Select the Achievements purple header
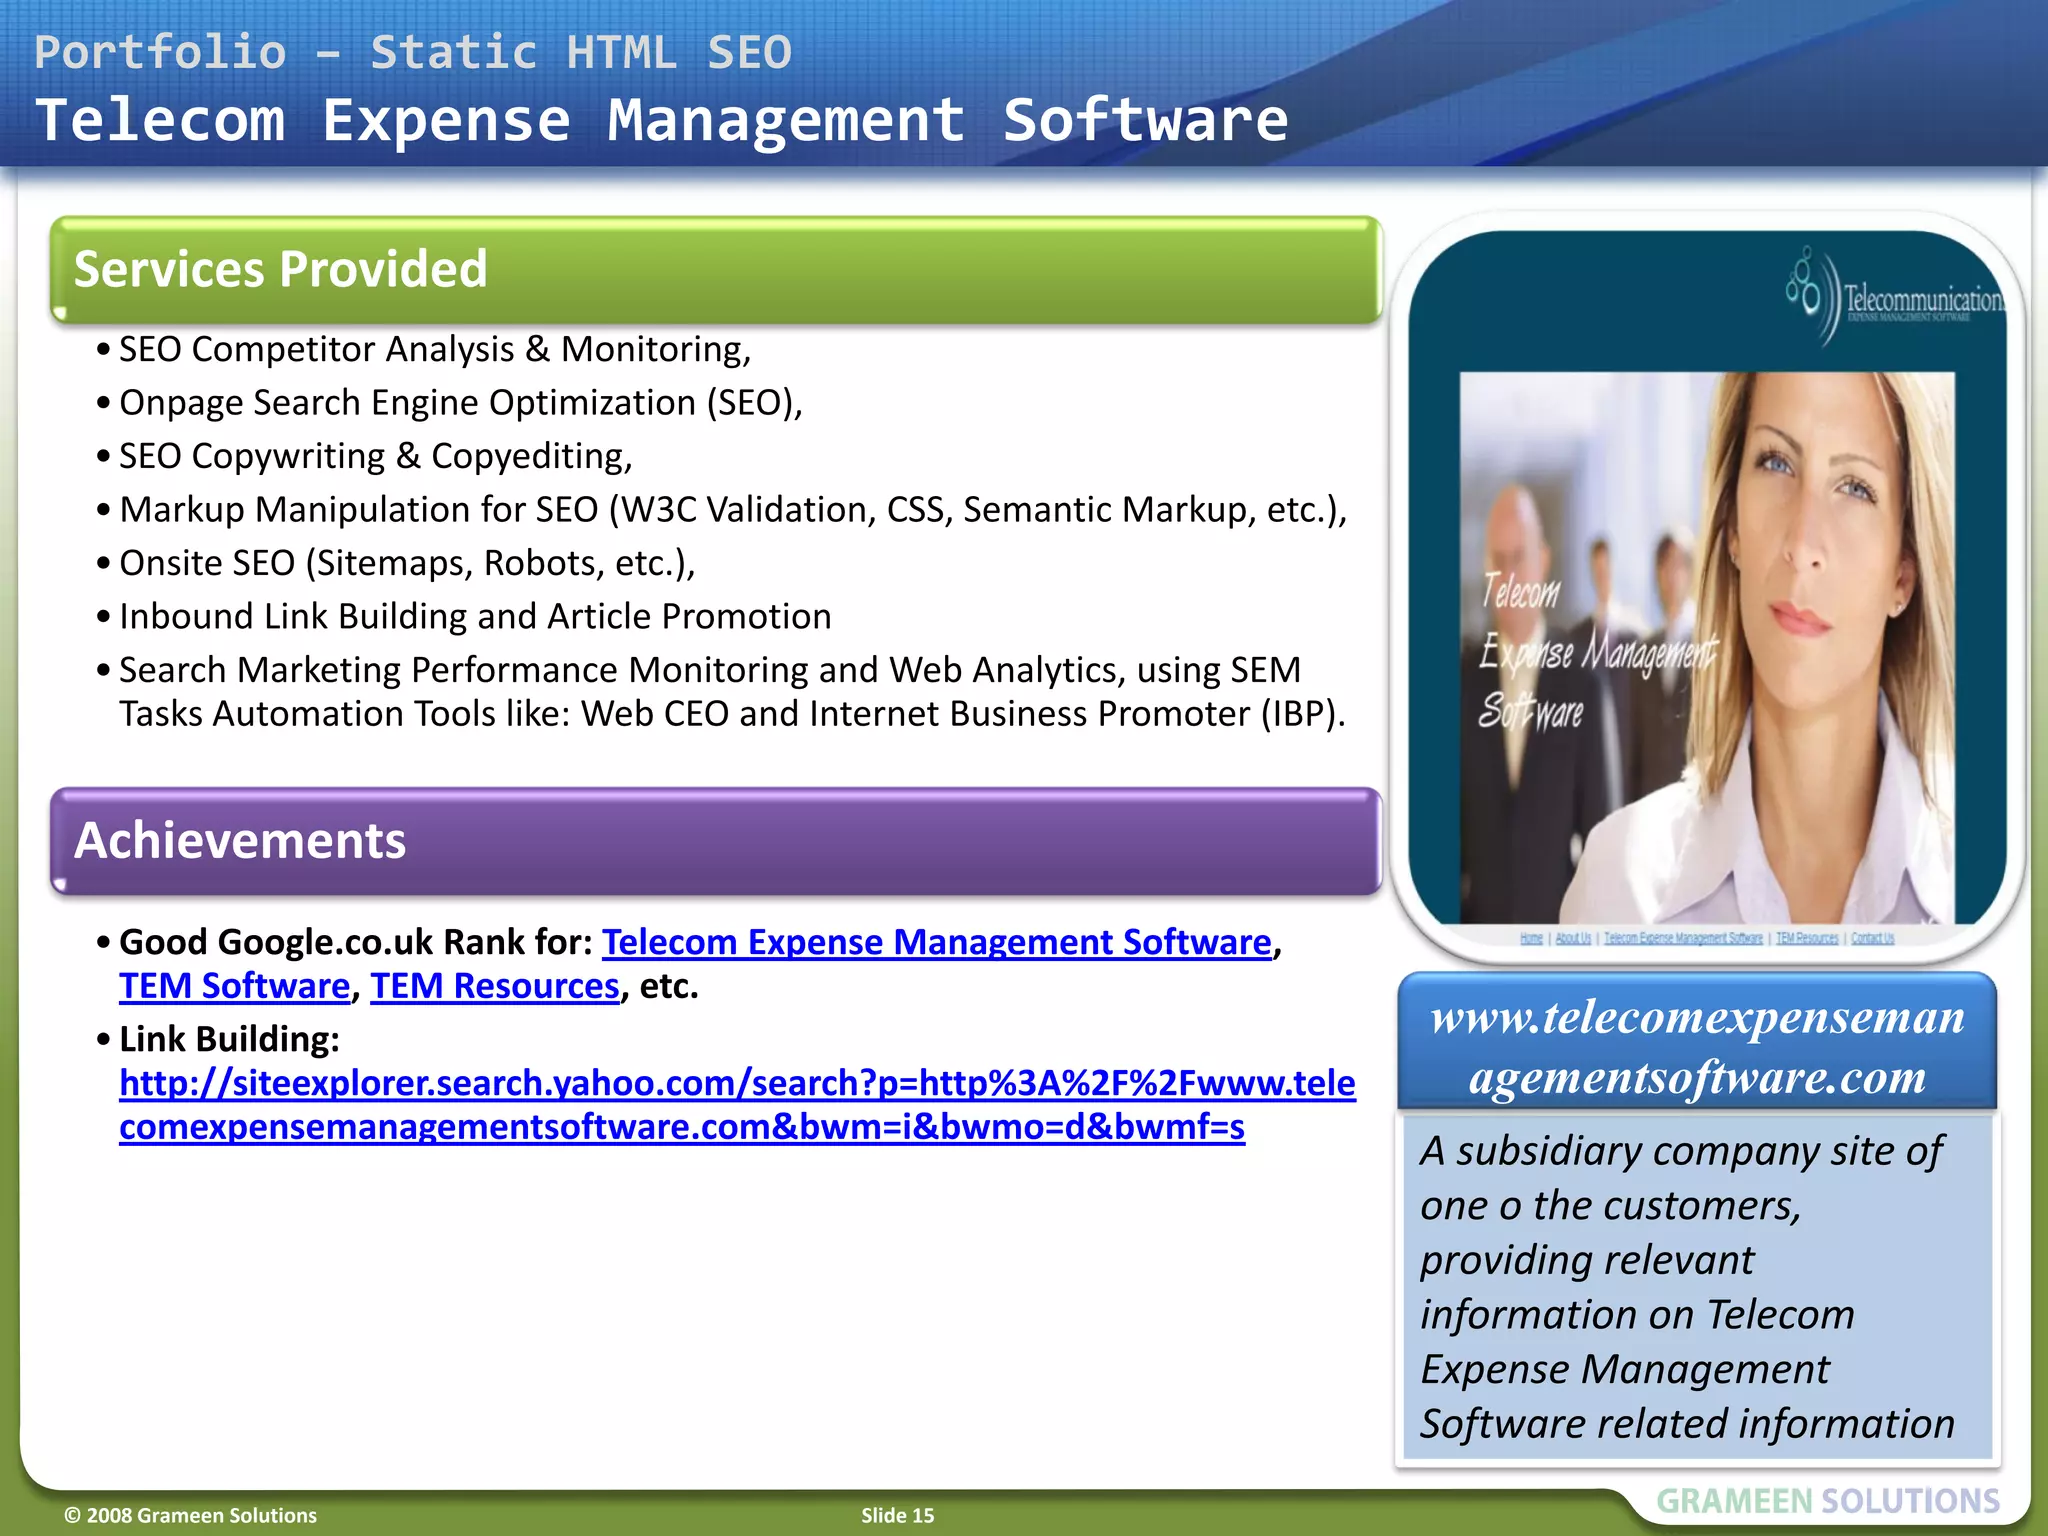The image size is (2048, 1536). point(716,840)
